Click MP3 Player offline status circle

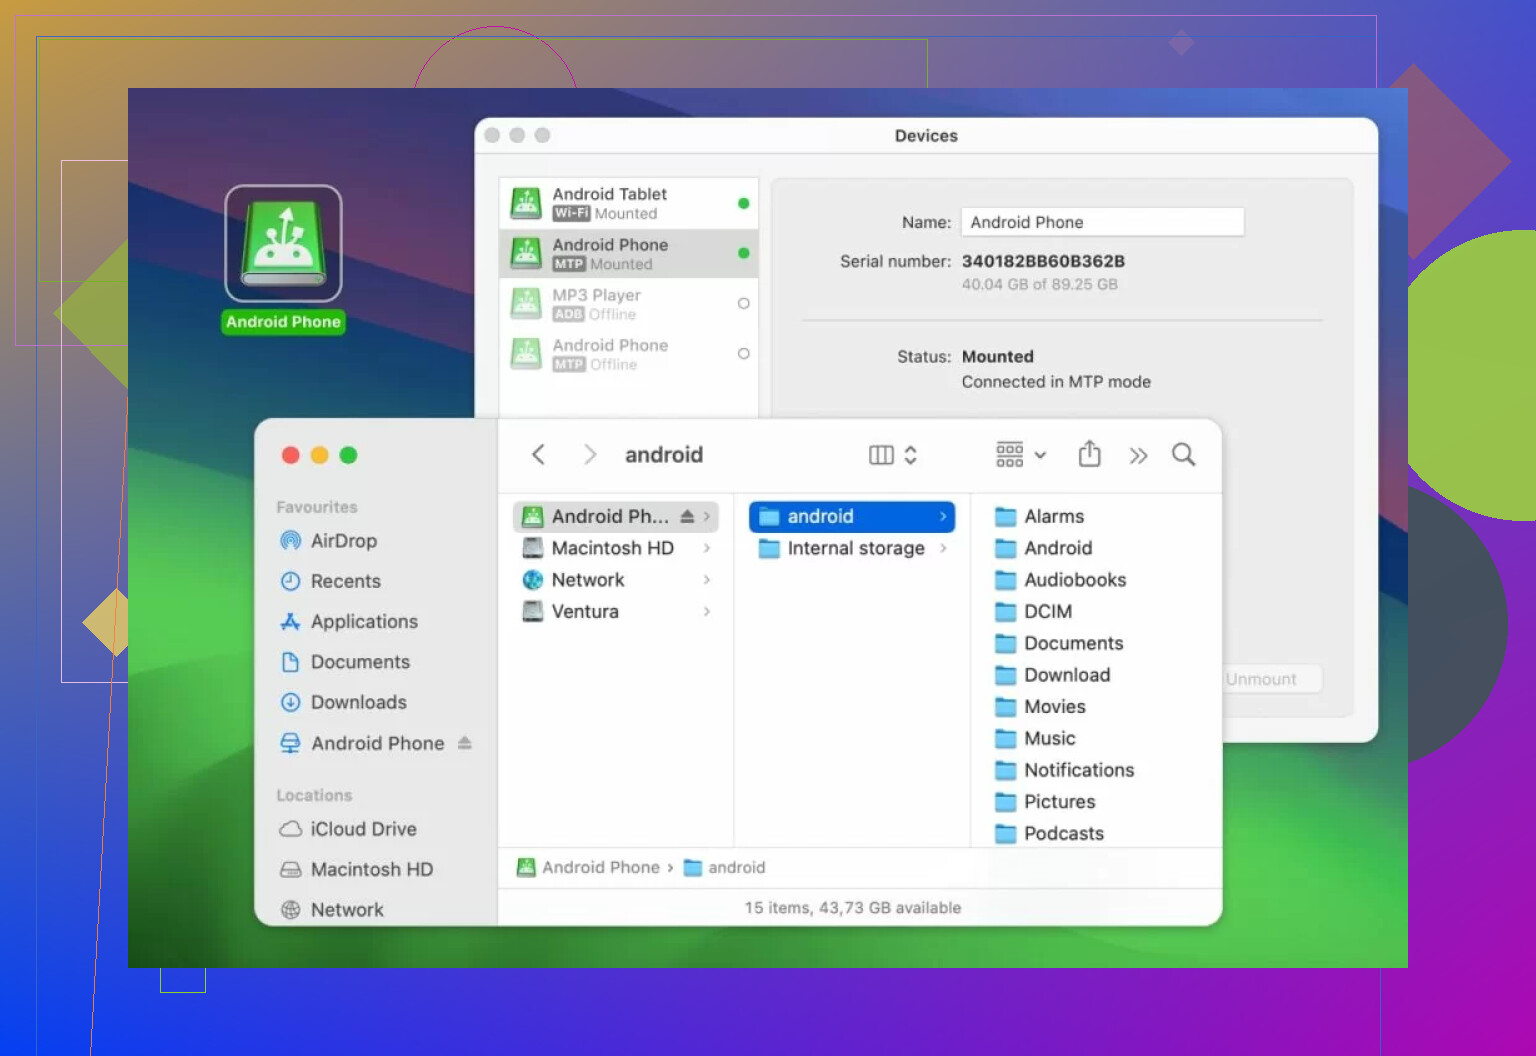coord(743,303)
